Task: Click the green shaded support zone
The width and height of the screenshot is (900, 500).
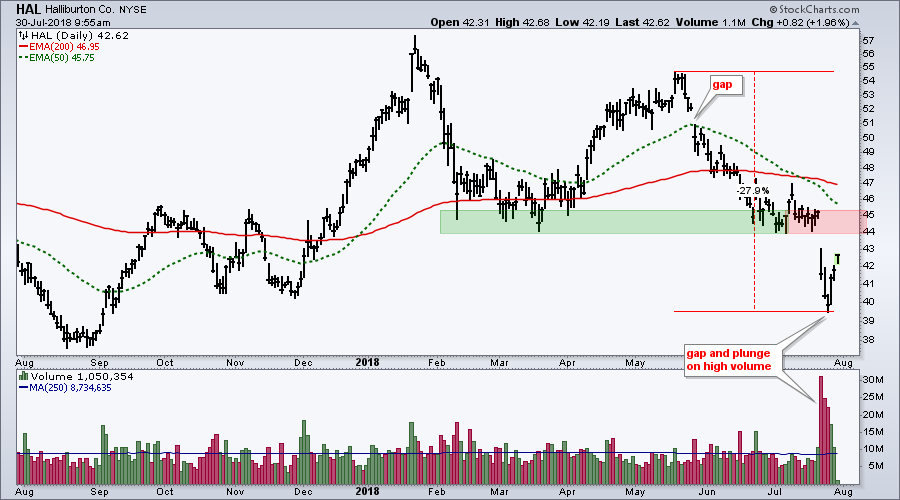Action: pyautogui.click(x=614, y=222)
